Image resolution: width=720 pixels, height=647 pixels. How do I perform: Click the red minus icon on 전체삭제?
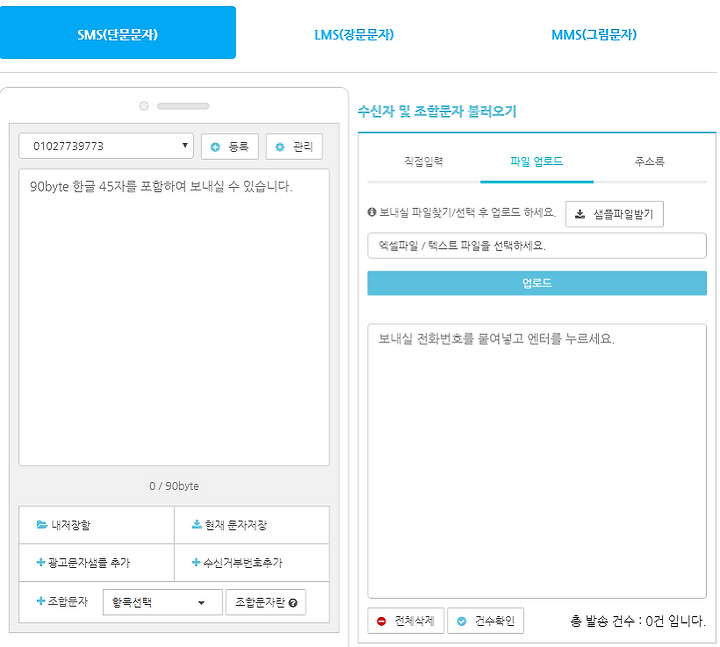coord(381,621)
